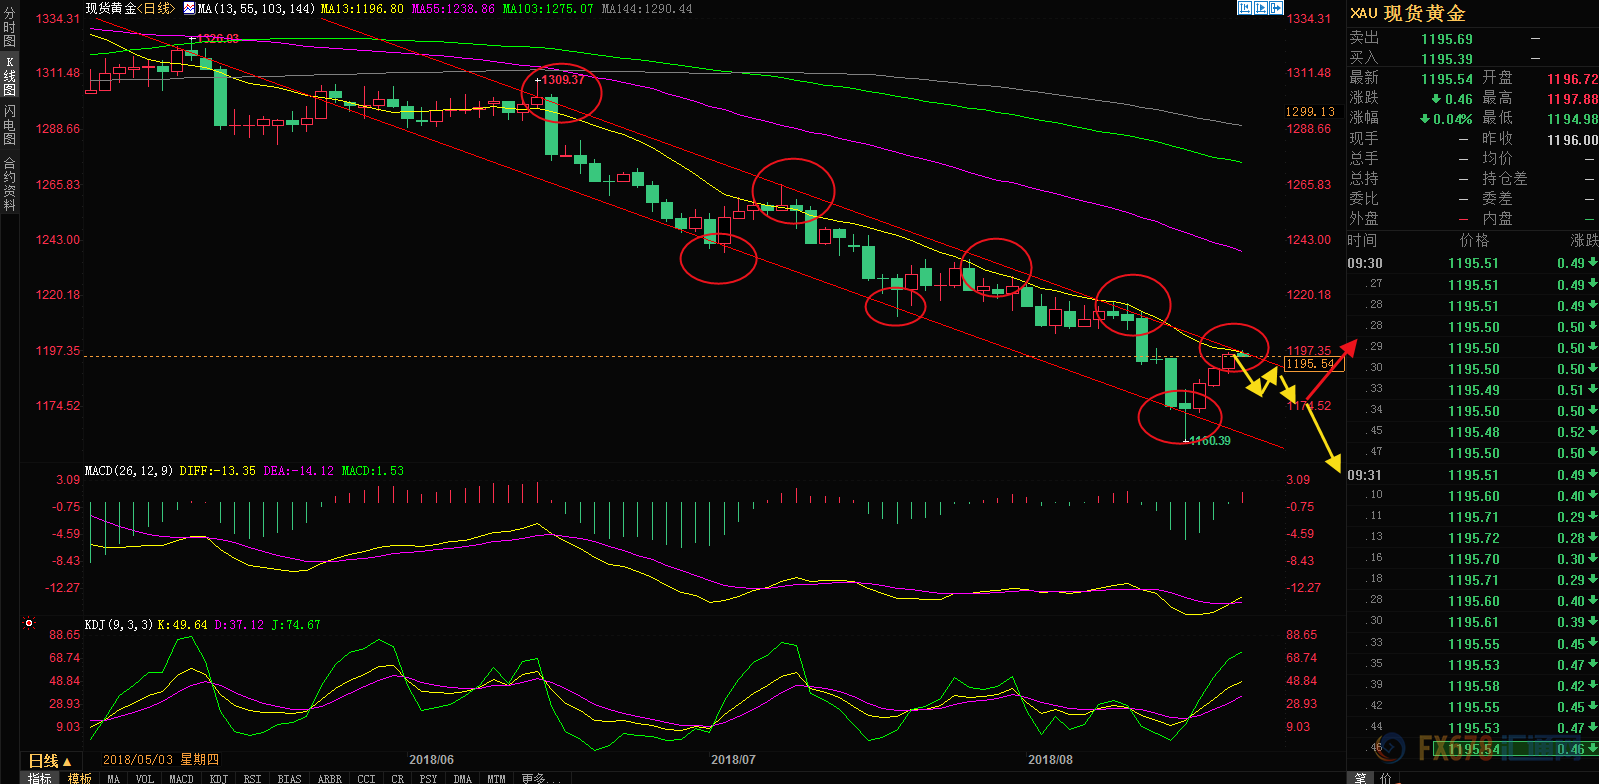Open the 合约资料 side tab
The height and width of the screenshot is (784, 1599).
pos(9,183)
